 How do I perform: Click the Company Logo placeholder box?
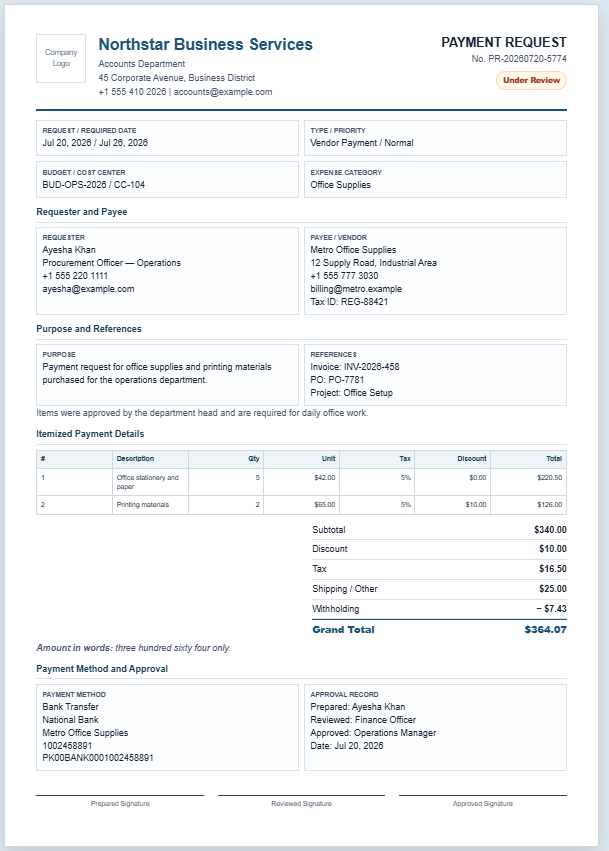(61, 59)
